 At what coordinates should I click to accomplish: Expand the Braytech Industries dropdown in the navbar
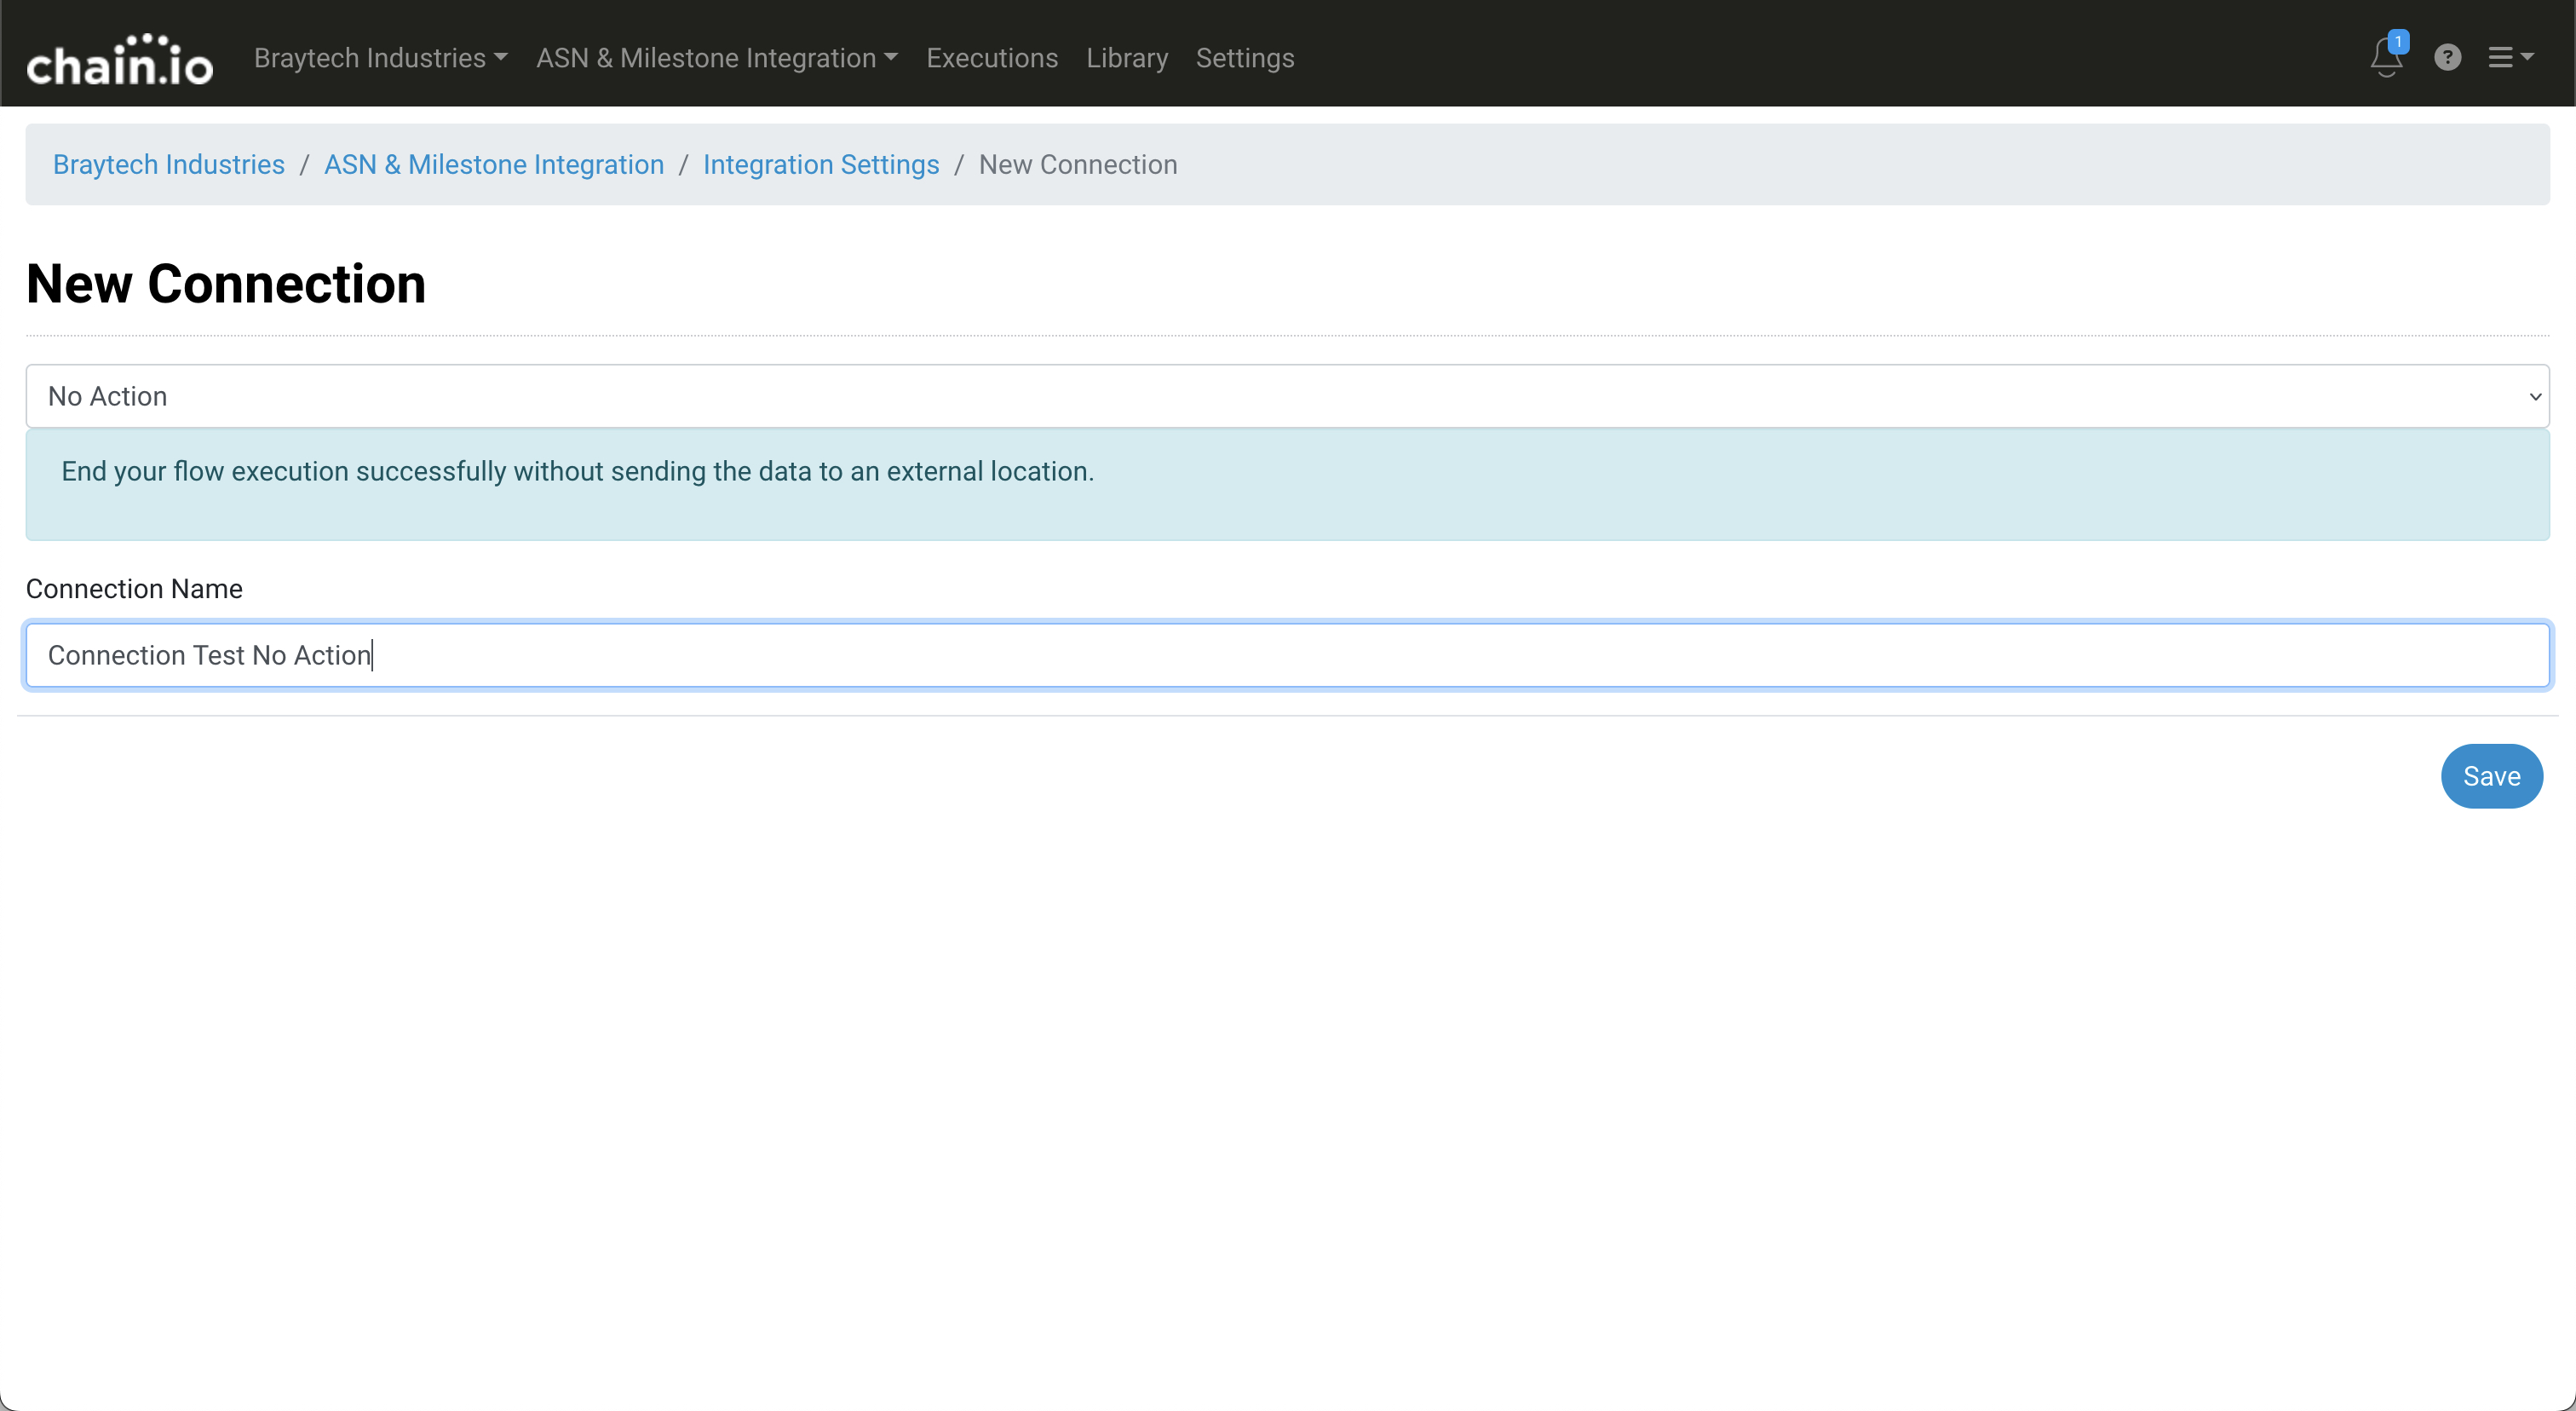(380, 58)
